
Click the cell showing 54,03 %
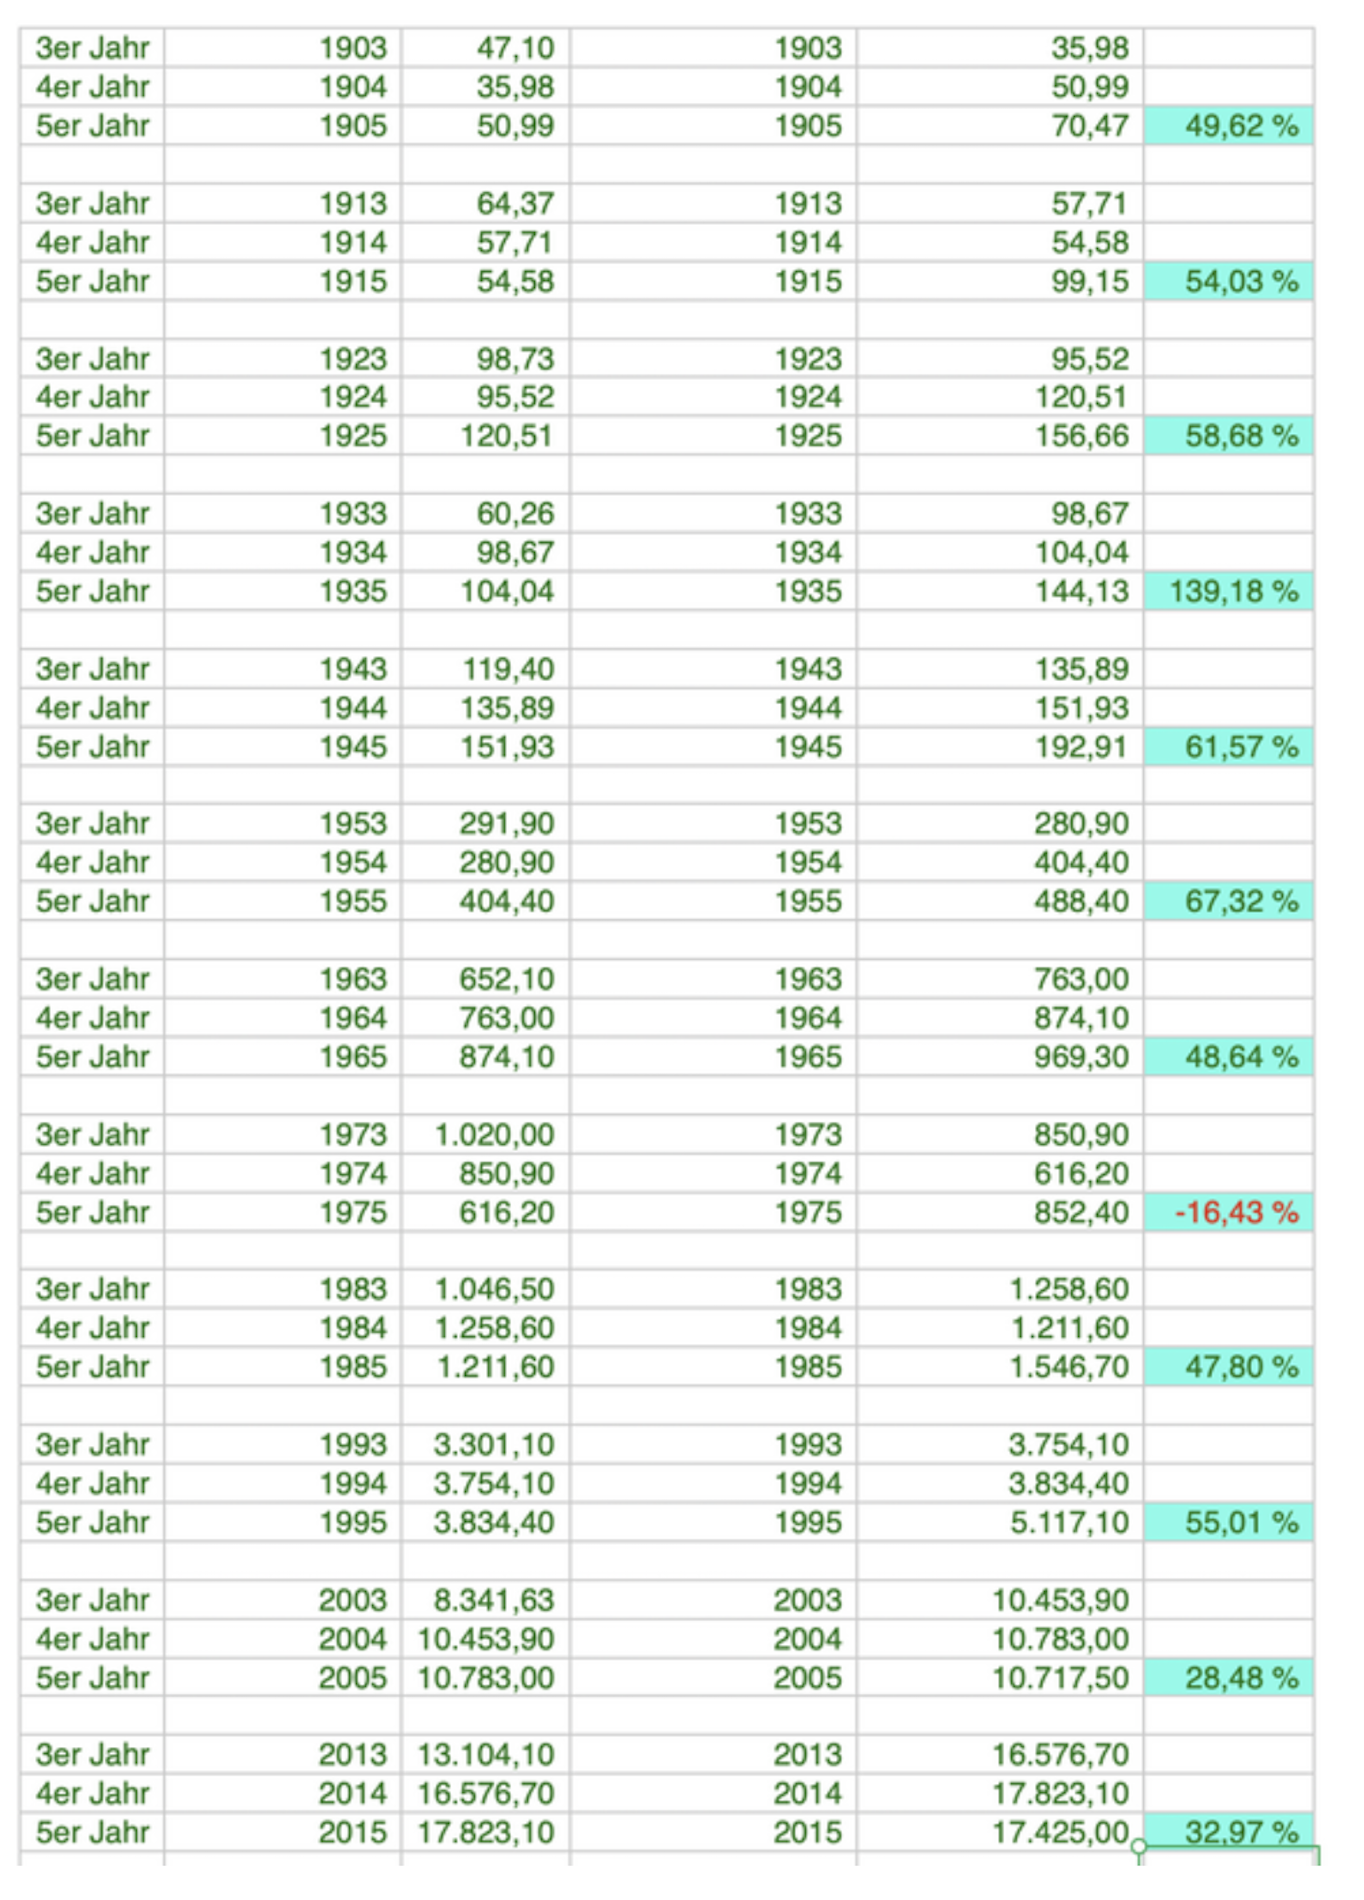[1228, 281]
